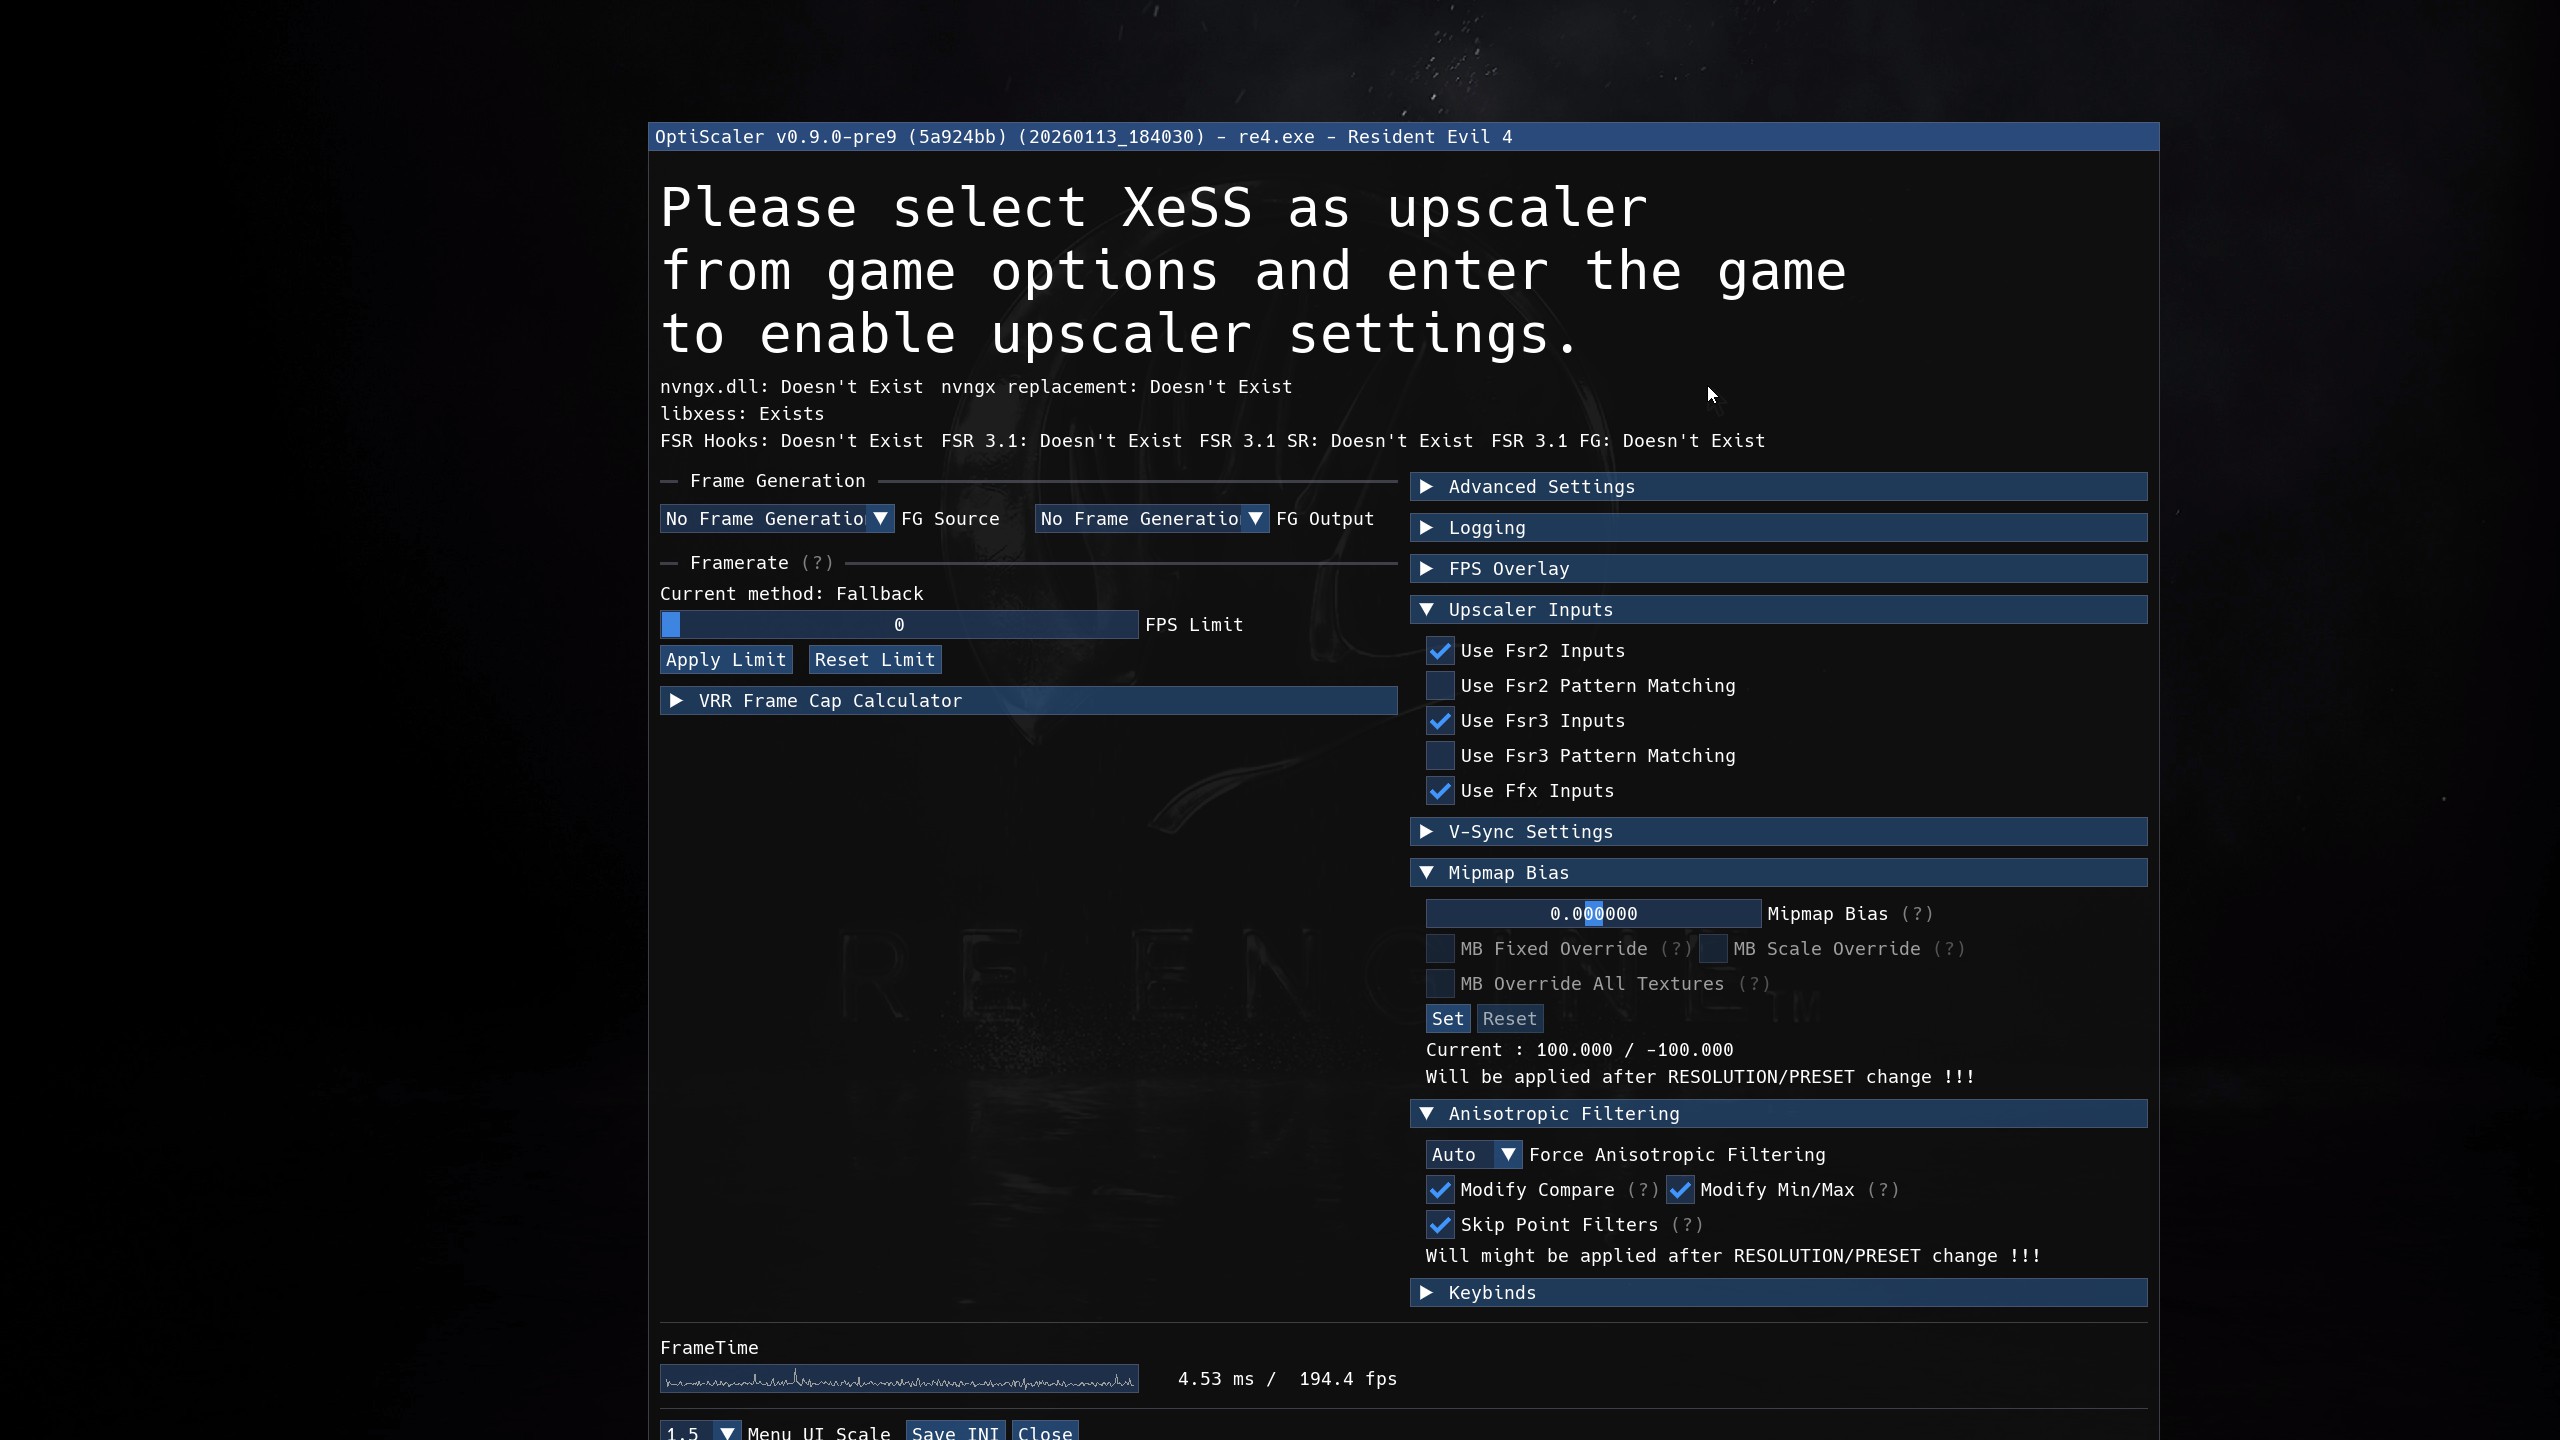The height and width of the screenshot is (1440, 2560).
Task: Click the "Will might be applied" anisotropic warning text
Action: 1733,1256
